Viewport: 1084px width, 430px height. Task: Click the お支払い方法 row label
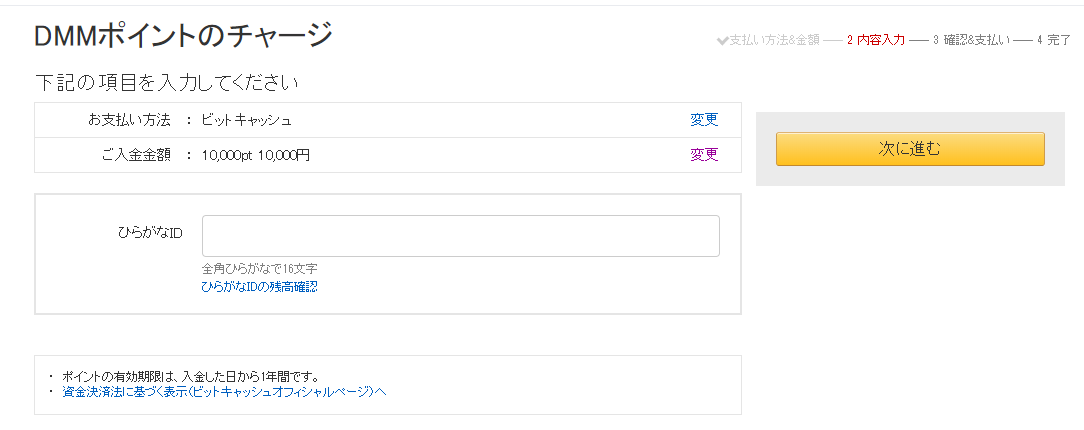129,120
